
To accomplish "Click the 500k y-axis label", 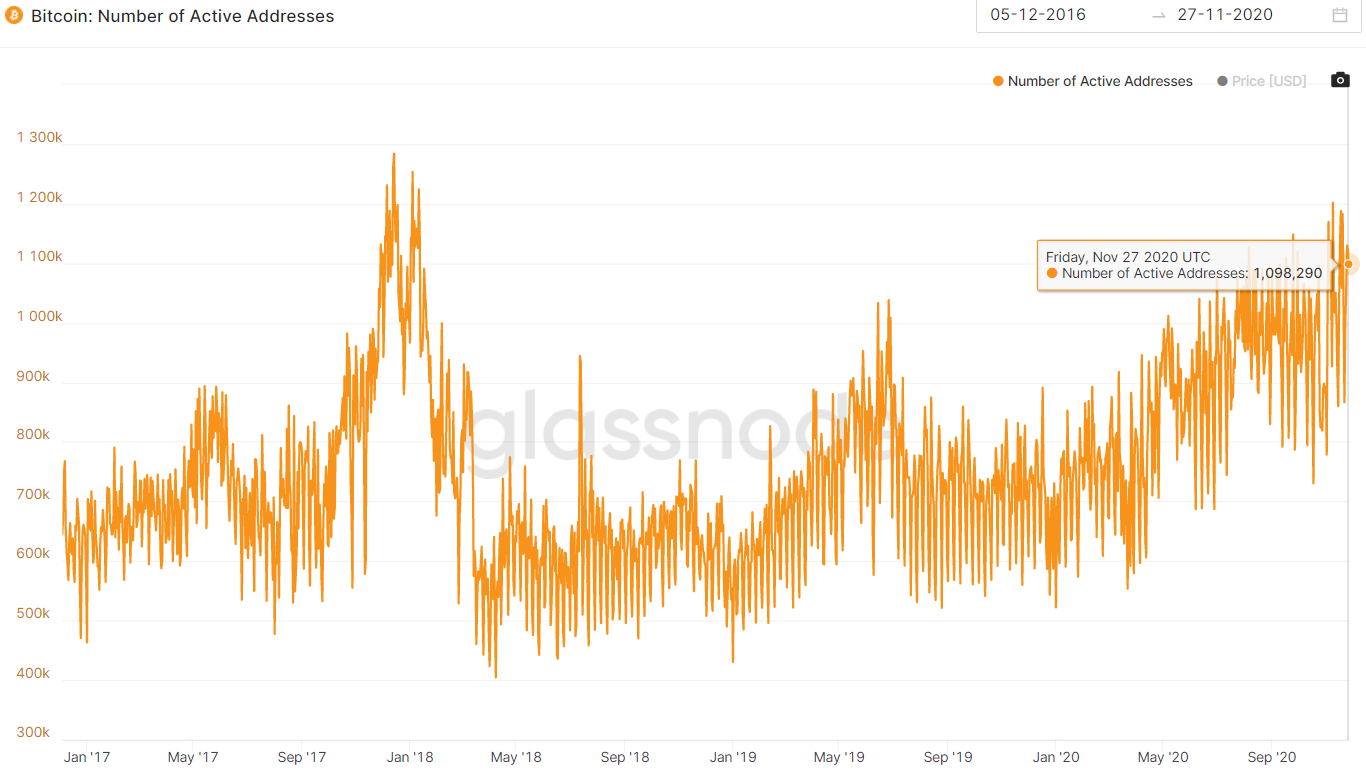I will [x=33, y=613].
